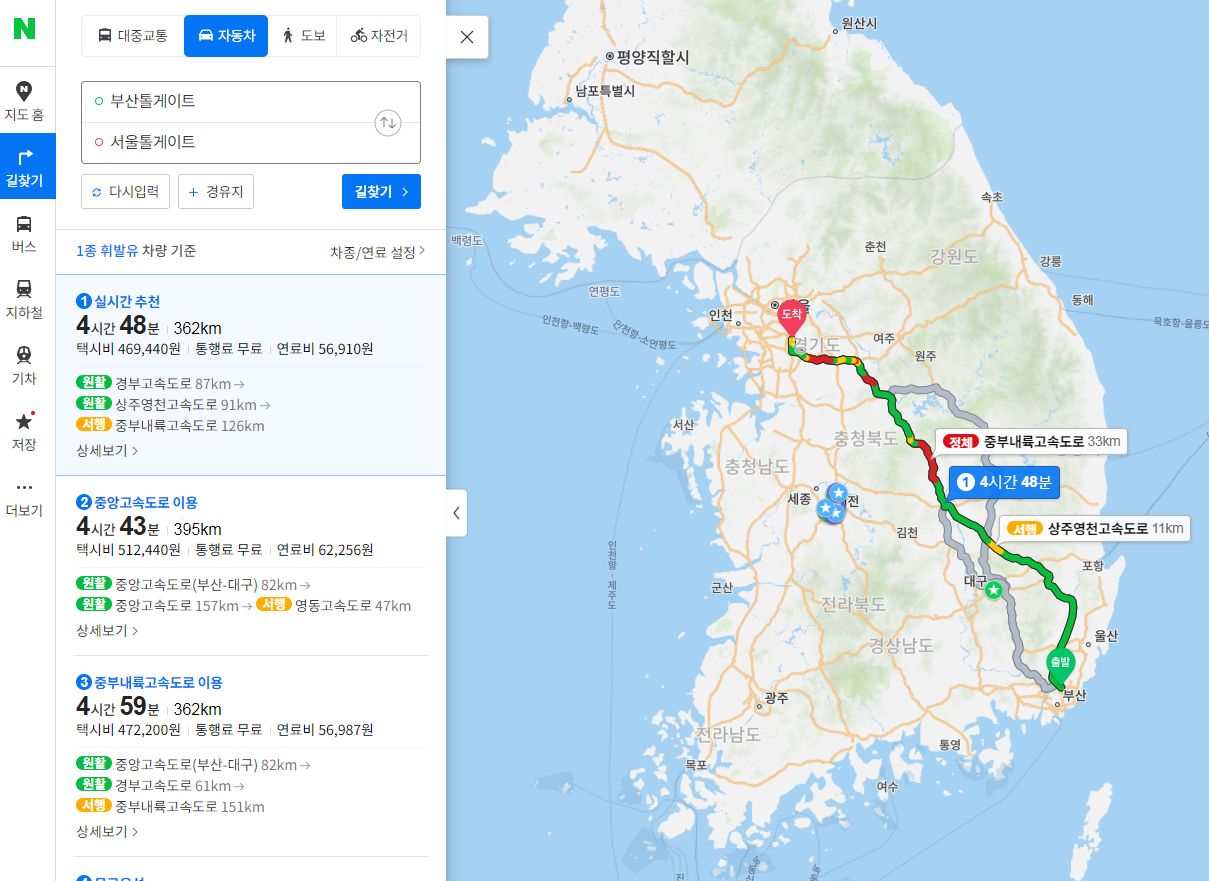
Task: Click the 다시입력 reset button
Action: pyautogui.click(x=126, y=192)
